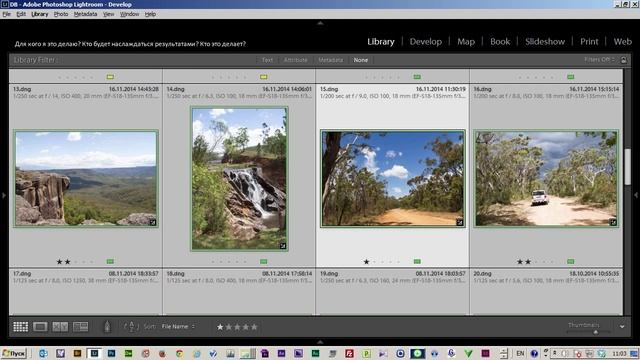The width and height of the screenshot is (640, 360).
Task: Click green color label of 13.dng
Action: click(x=110, y=261)
